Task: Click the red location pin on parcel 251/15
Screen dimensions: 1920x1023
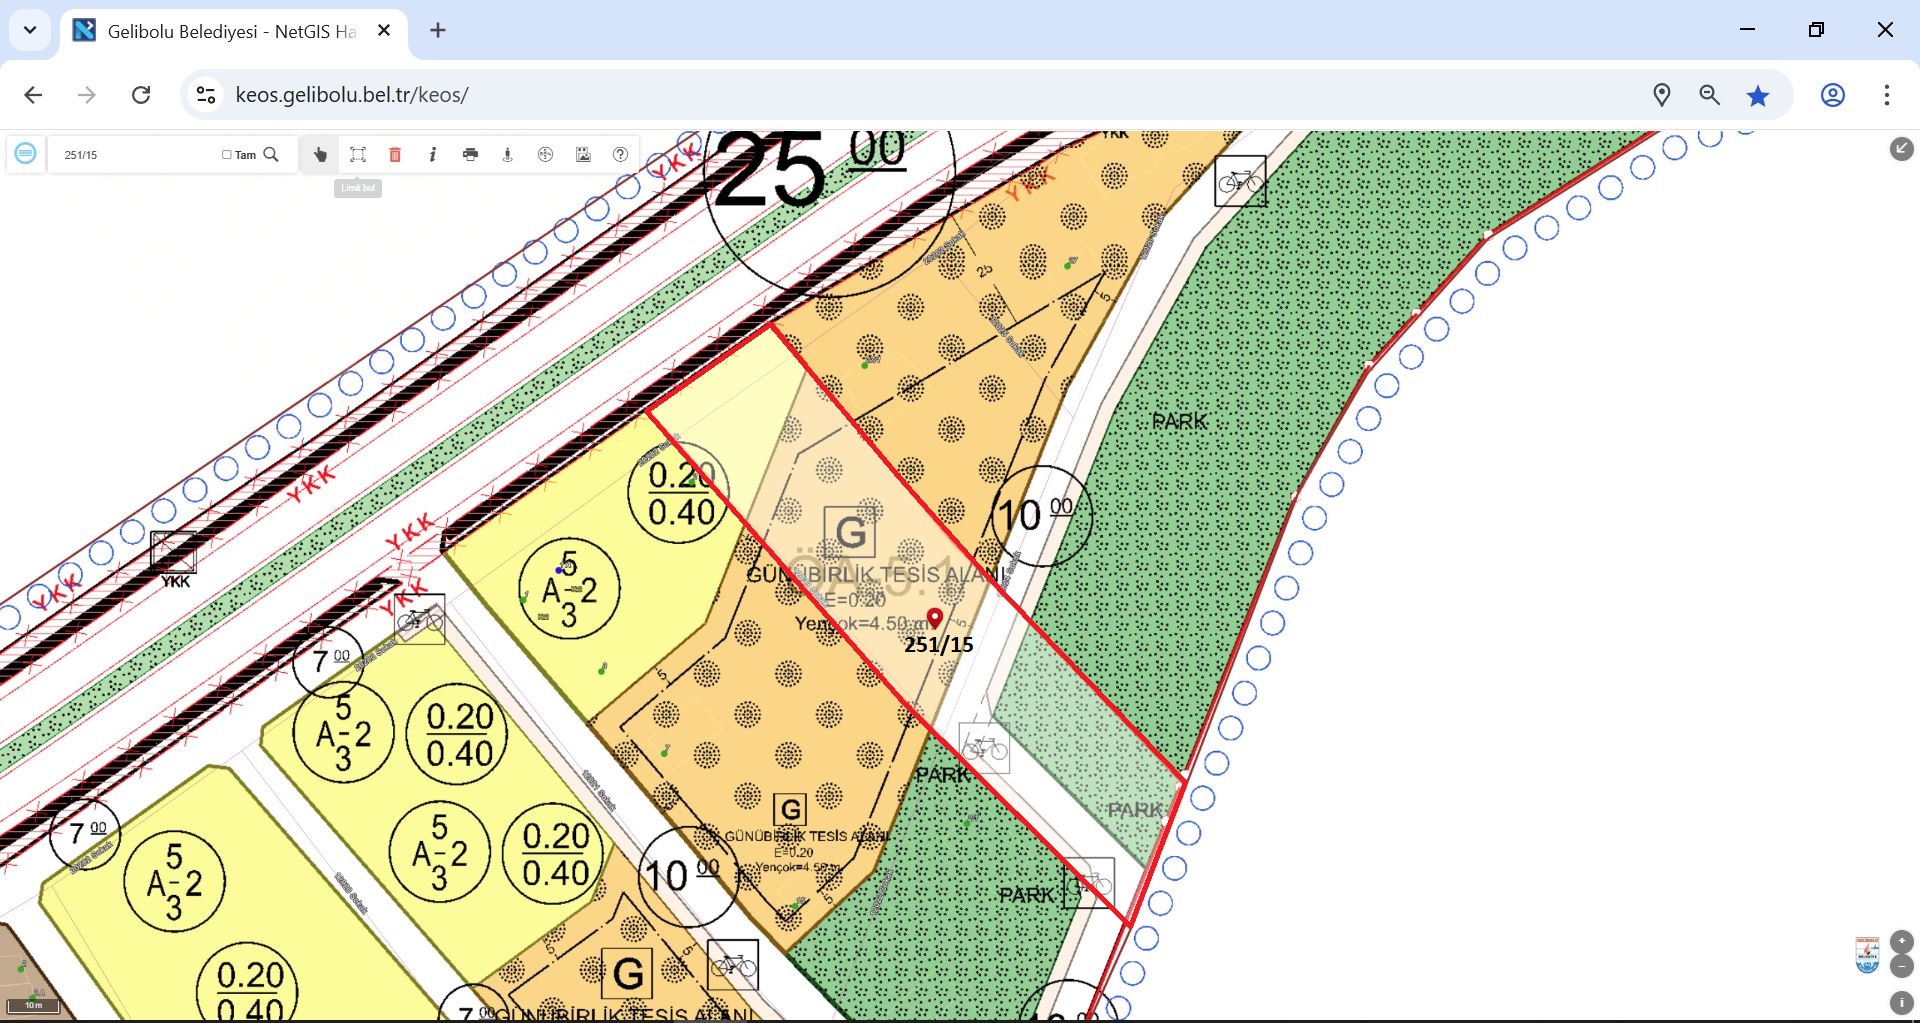Action: point(935,619)
